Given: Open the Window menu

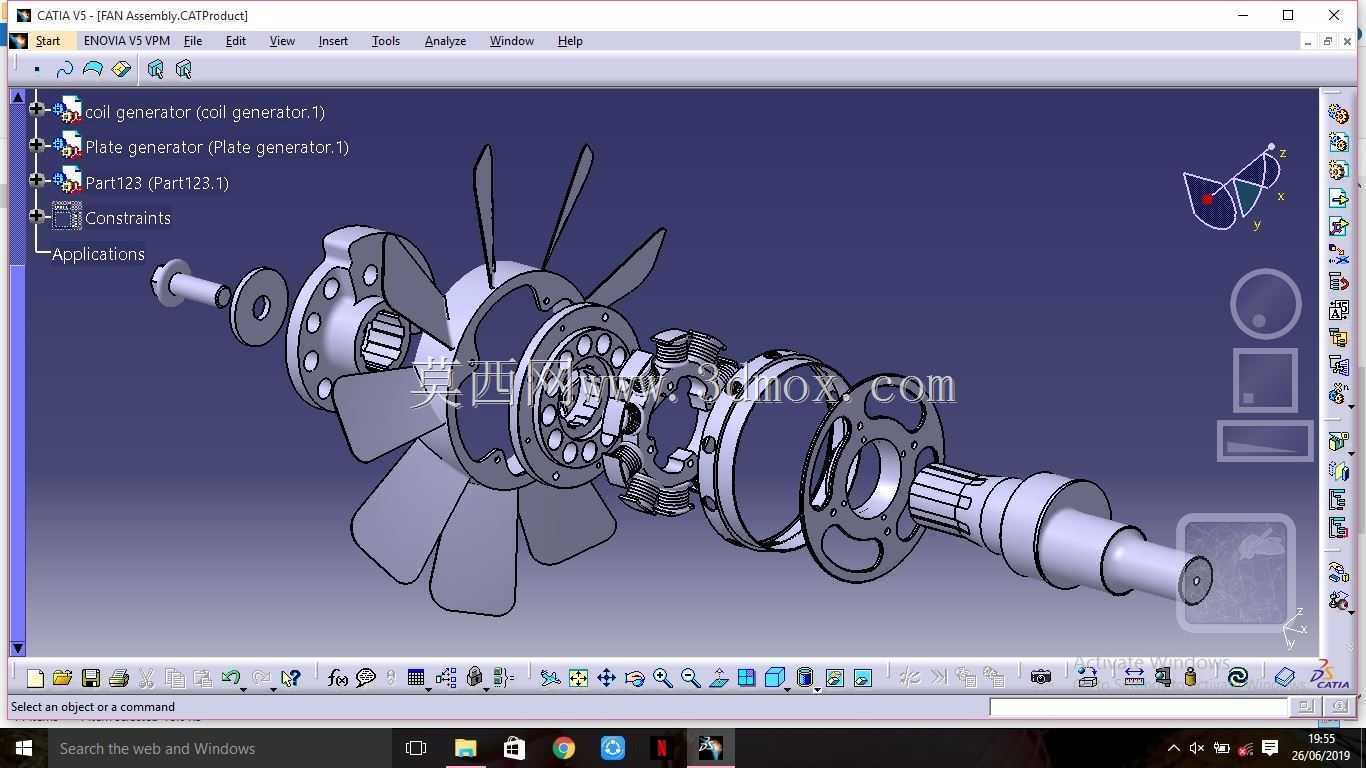Looking at the screenshot, I should [512, 41].
